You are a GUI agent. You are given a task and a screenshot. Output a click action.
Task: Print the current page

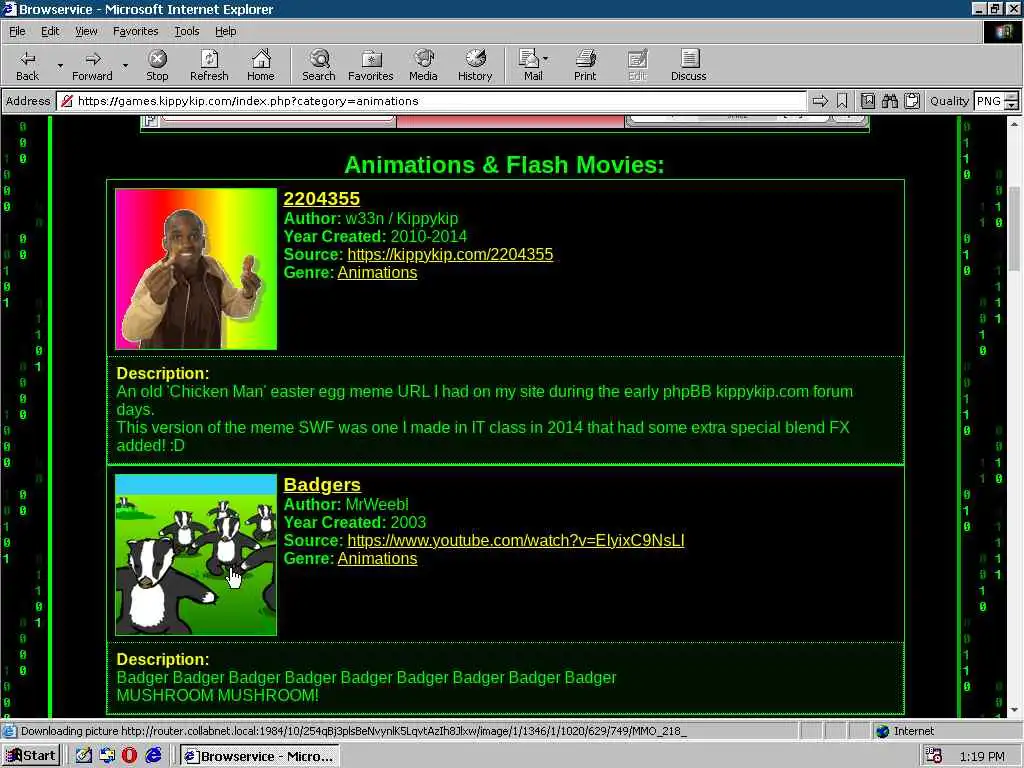tap(585, 65)
